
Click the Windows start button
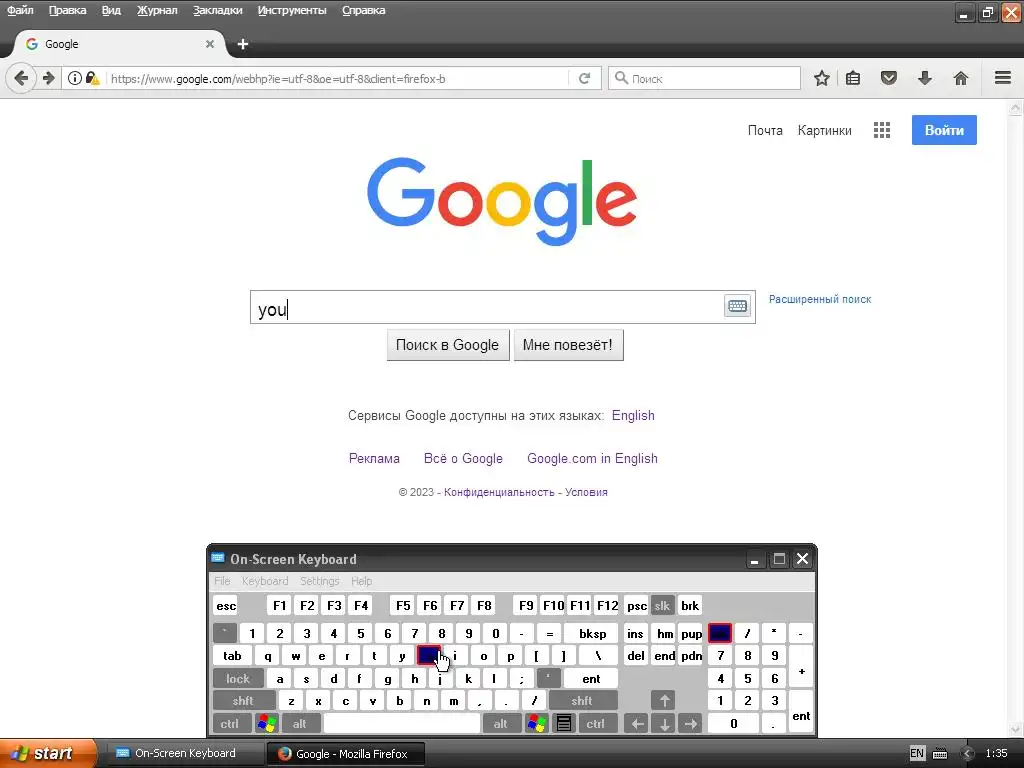(46, 754)
